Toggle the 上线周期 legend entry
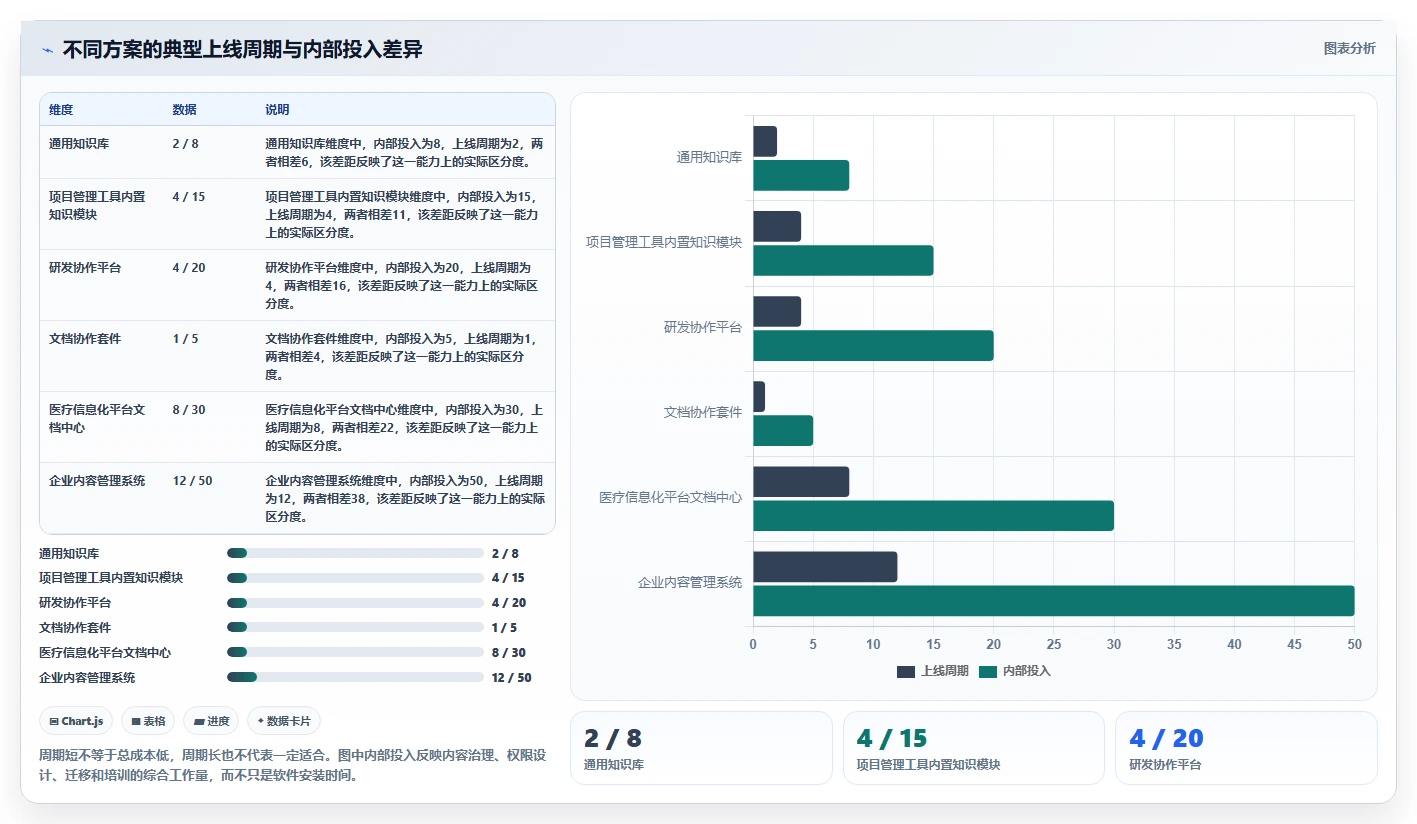Image resolution: width=1417 pixels, height=824 pixels. click(933, 671)
